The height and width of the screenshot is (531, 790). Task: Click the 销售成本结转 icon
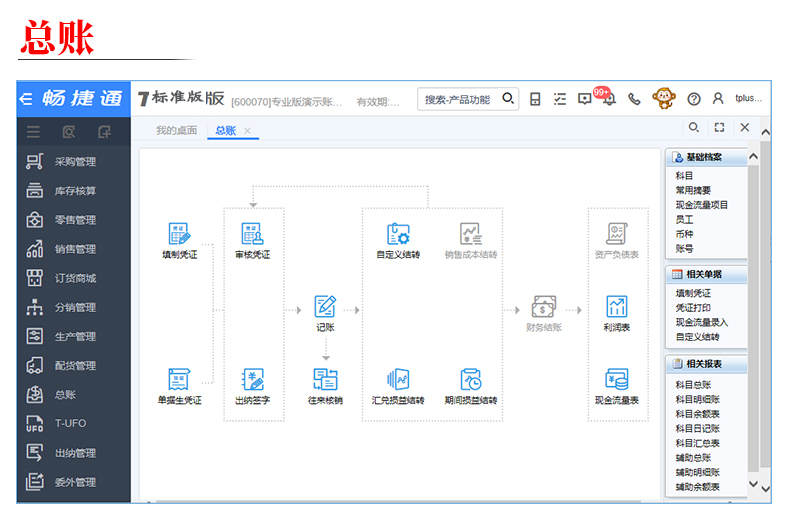click(471, 234)
